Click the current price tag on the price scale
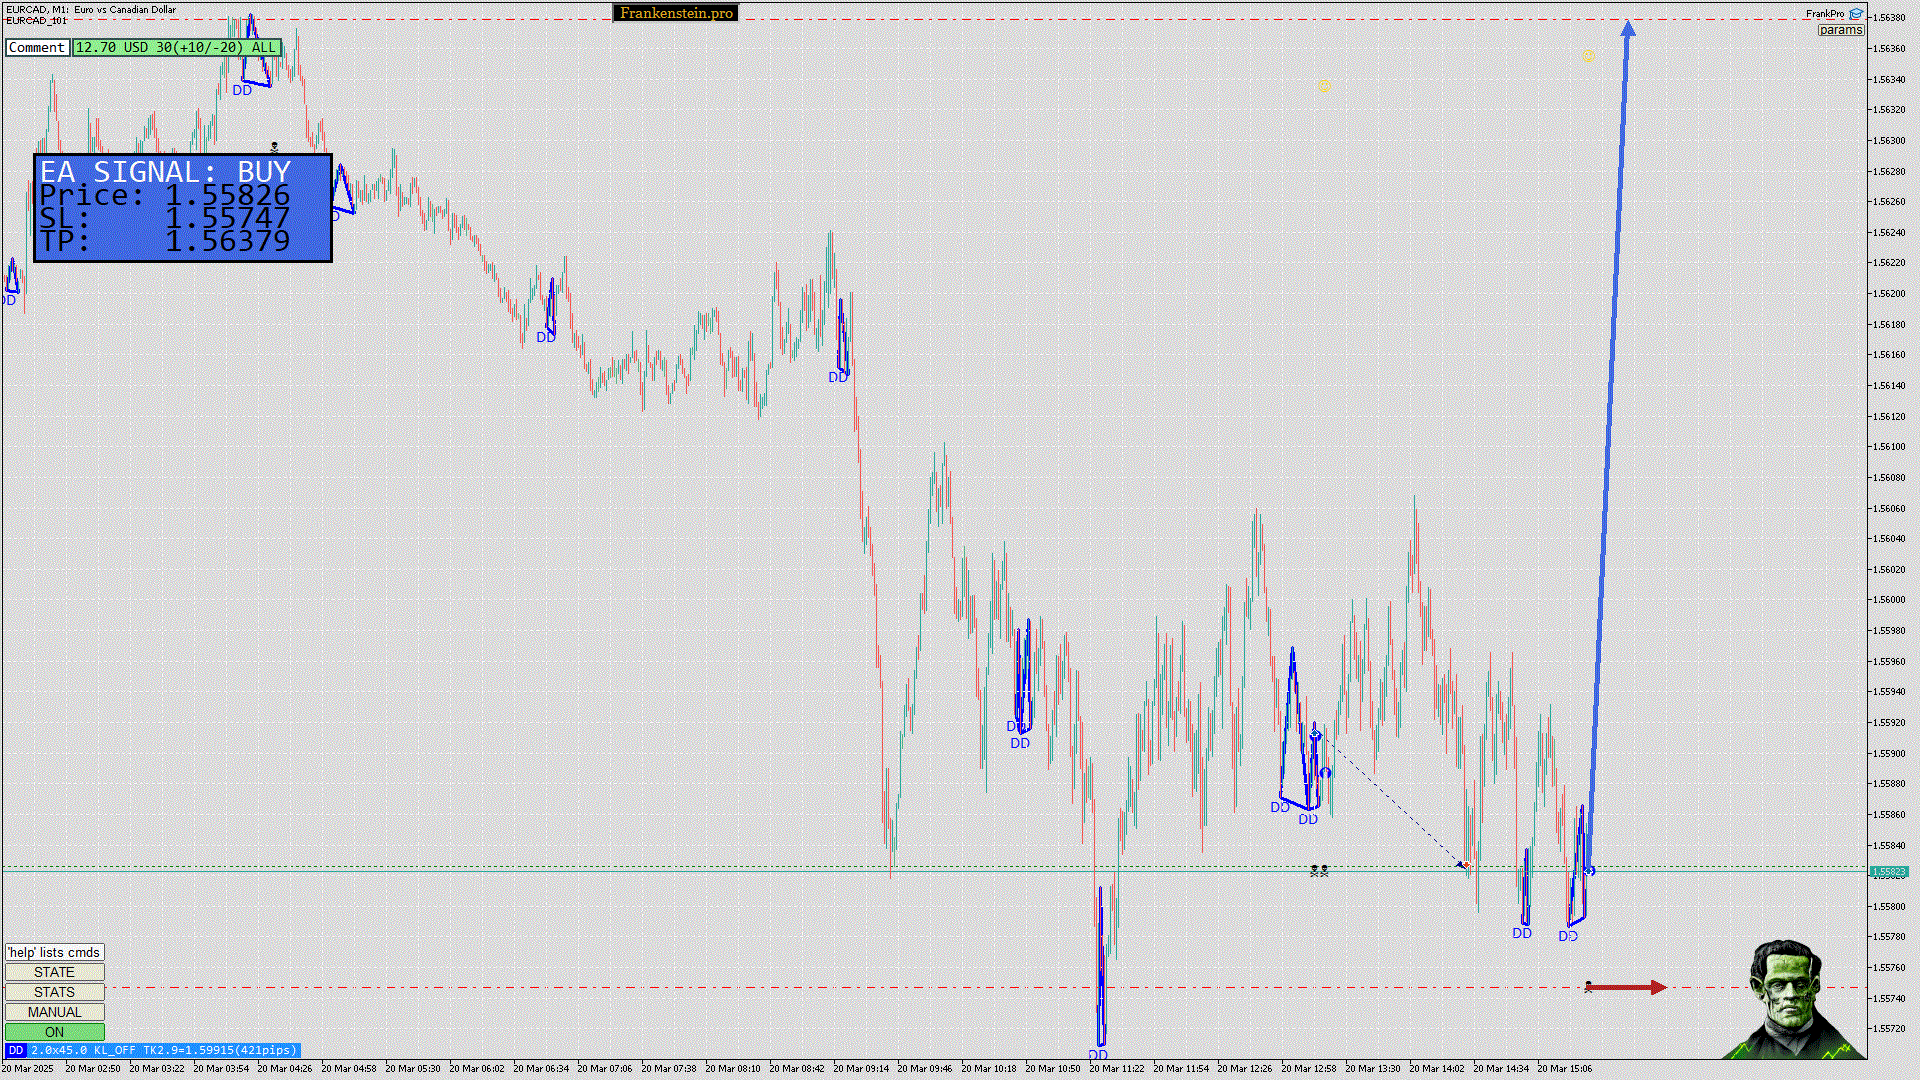 (1888, 872)
